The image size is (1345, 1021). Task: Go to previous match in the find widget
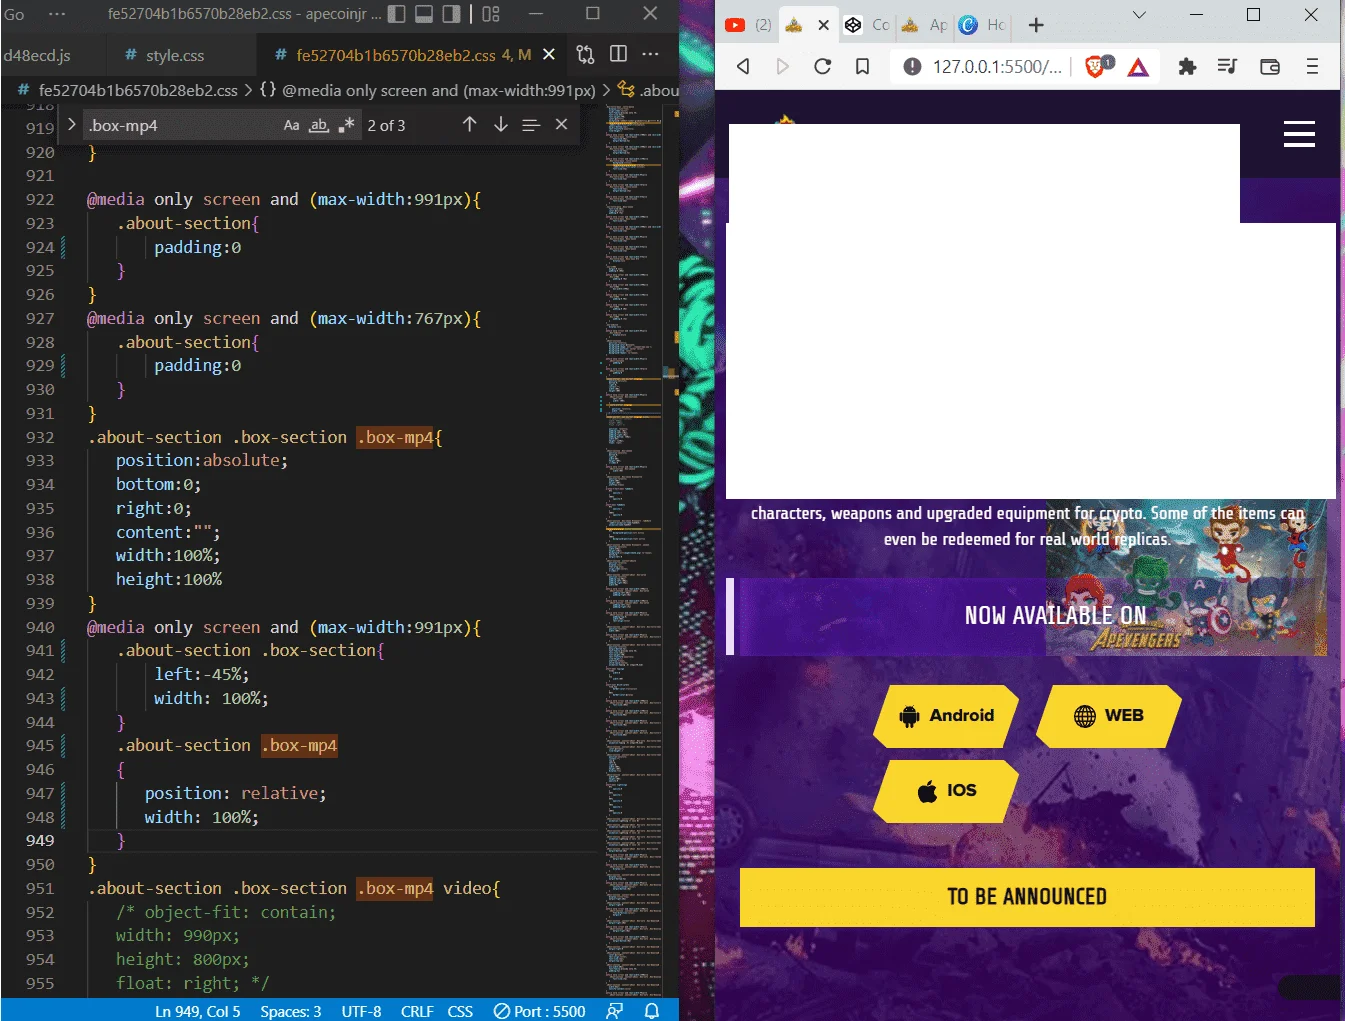[470, 124]
